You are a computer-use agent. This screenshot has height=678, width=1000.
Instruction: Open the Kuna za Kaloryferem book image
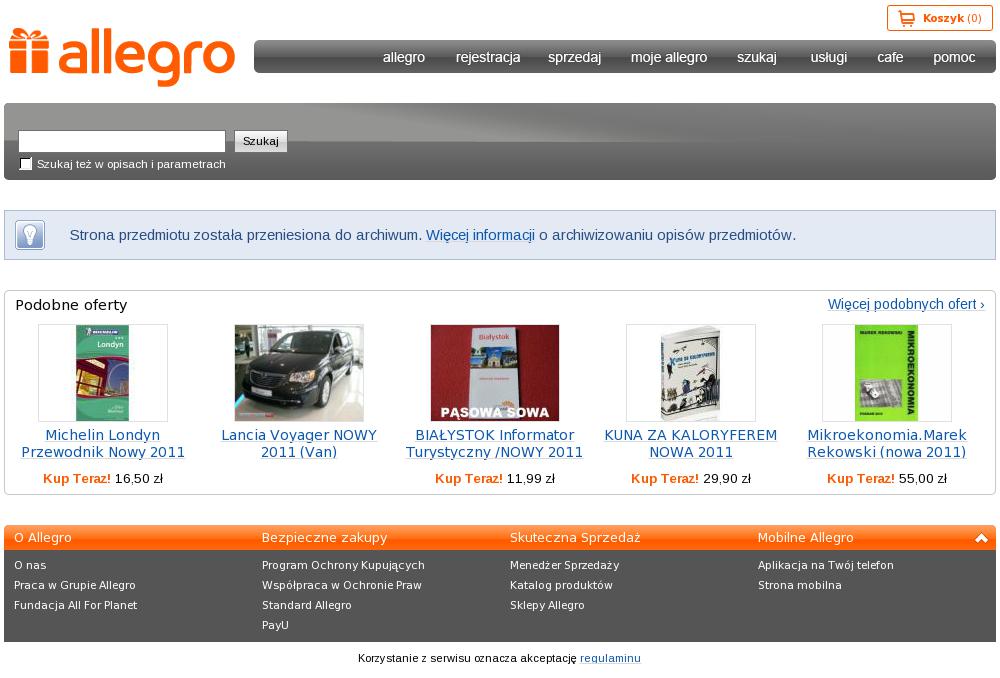tap(691, 373)
